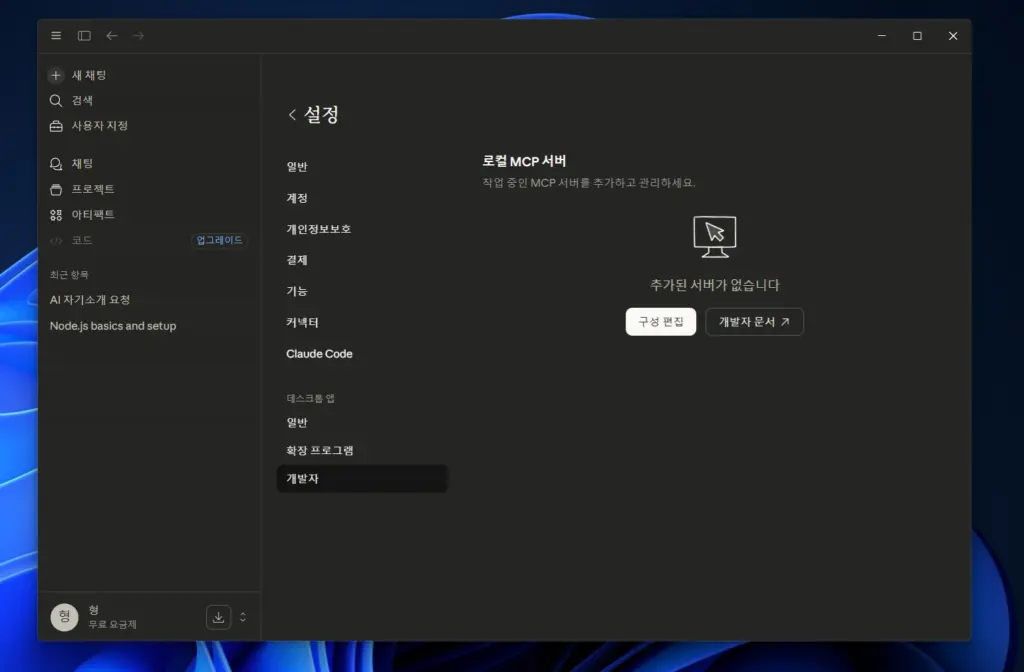Open the Claude Code settings tab

click(362, 354)
